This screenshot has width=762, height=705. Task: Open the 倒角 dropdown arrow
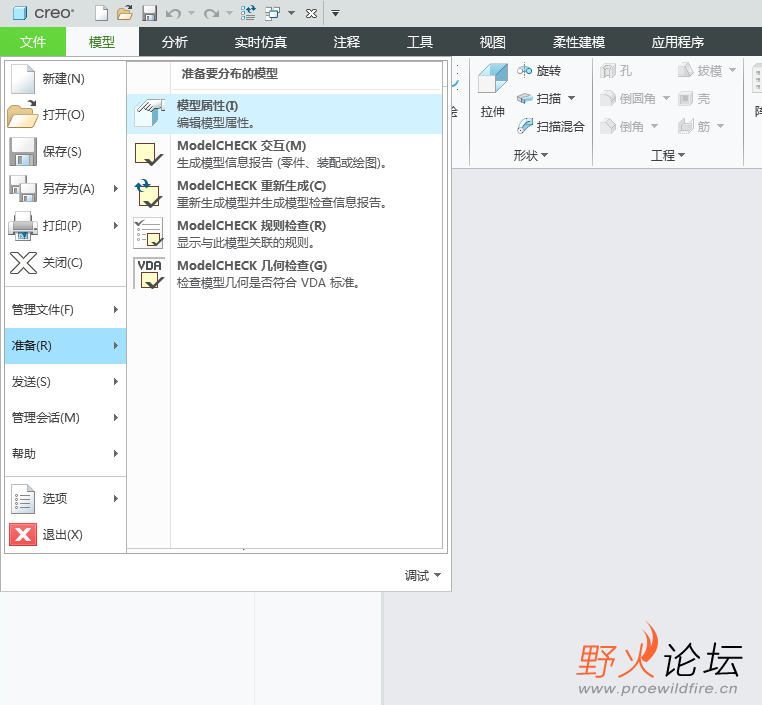[655, 126]
